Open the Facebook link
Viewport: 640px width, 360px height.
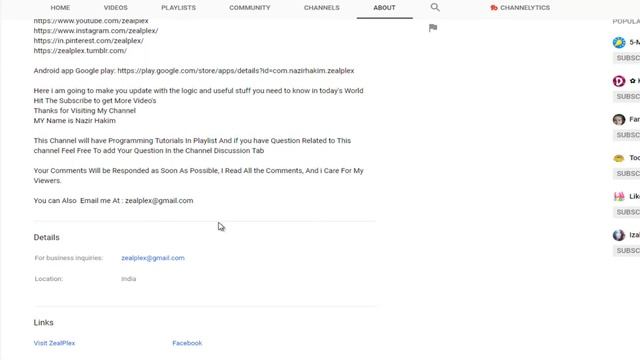tap(187, 343)
